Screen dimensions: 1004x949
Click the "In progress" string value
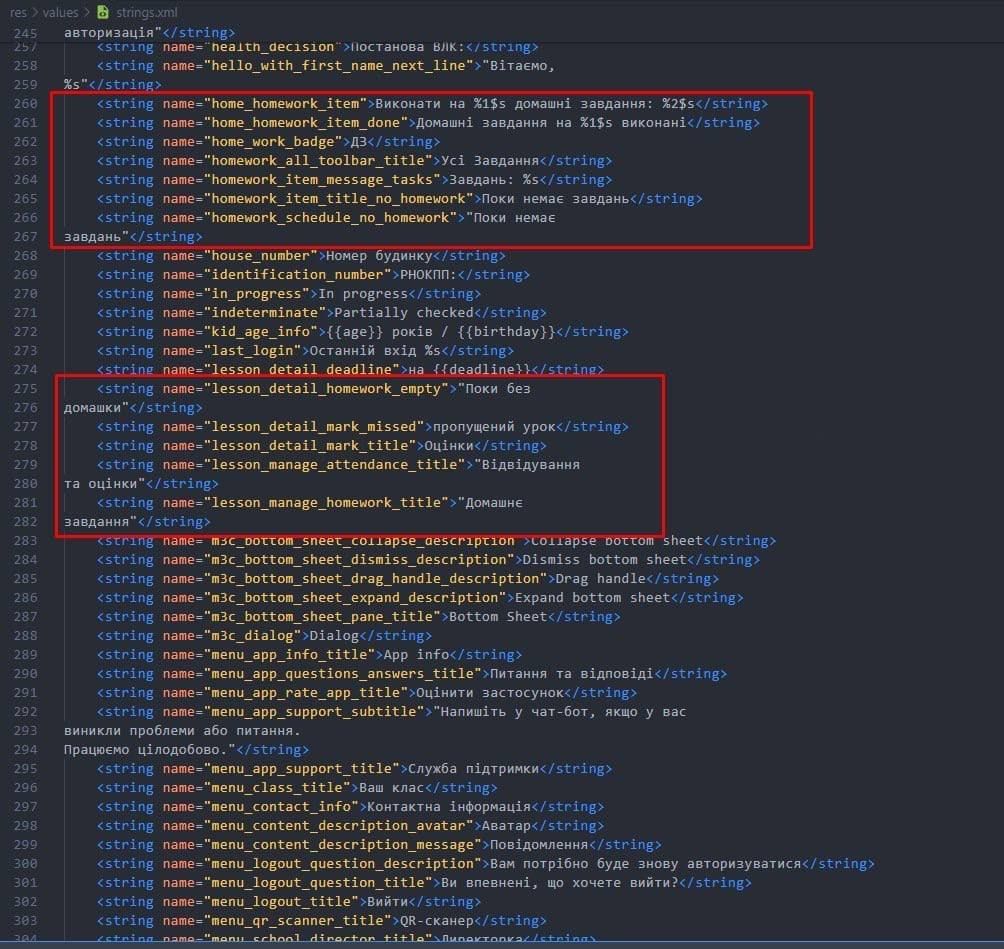(x=362, y=294)
